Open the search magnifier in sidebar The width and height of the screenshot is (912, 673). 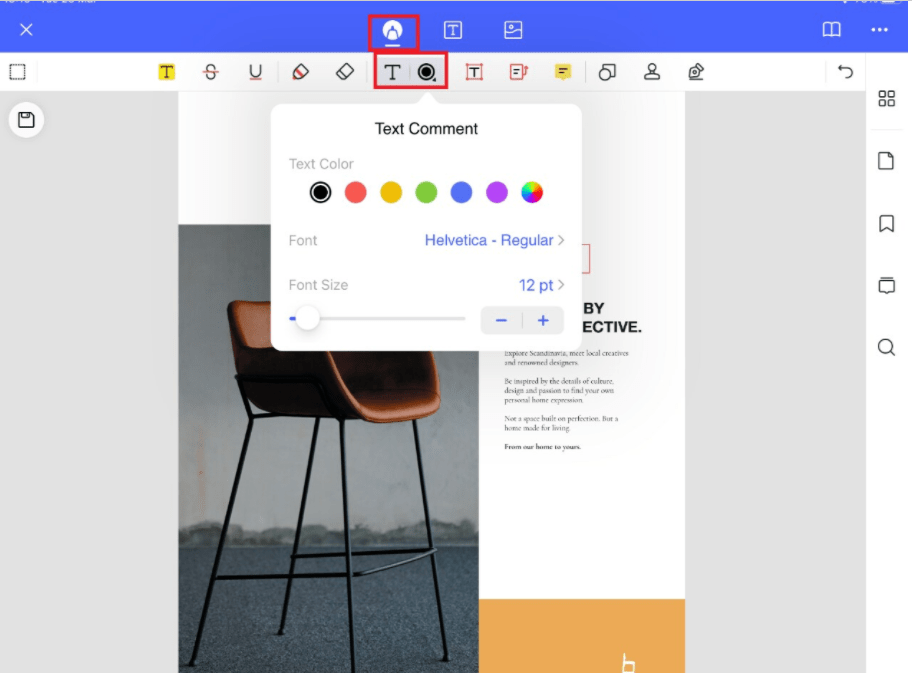886,347
